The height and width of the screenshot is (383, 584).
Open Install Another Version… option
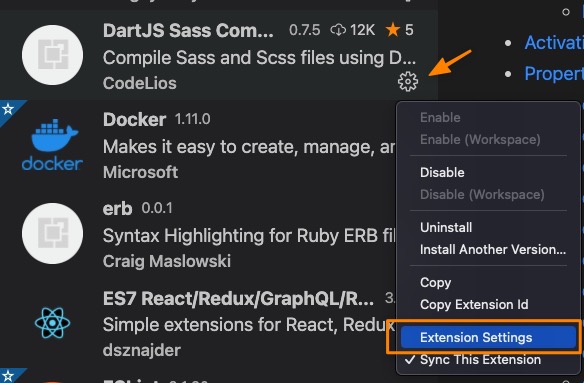(493, 249)
